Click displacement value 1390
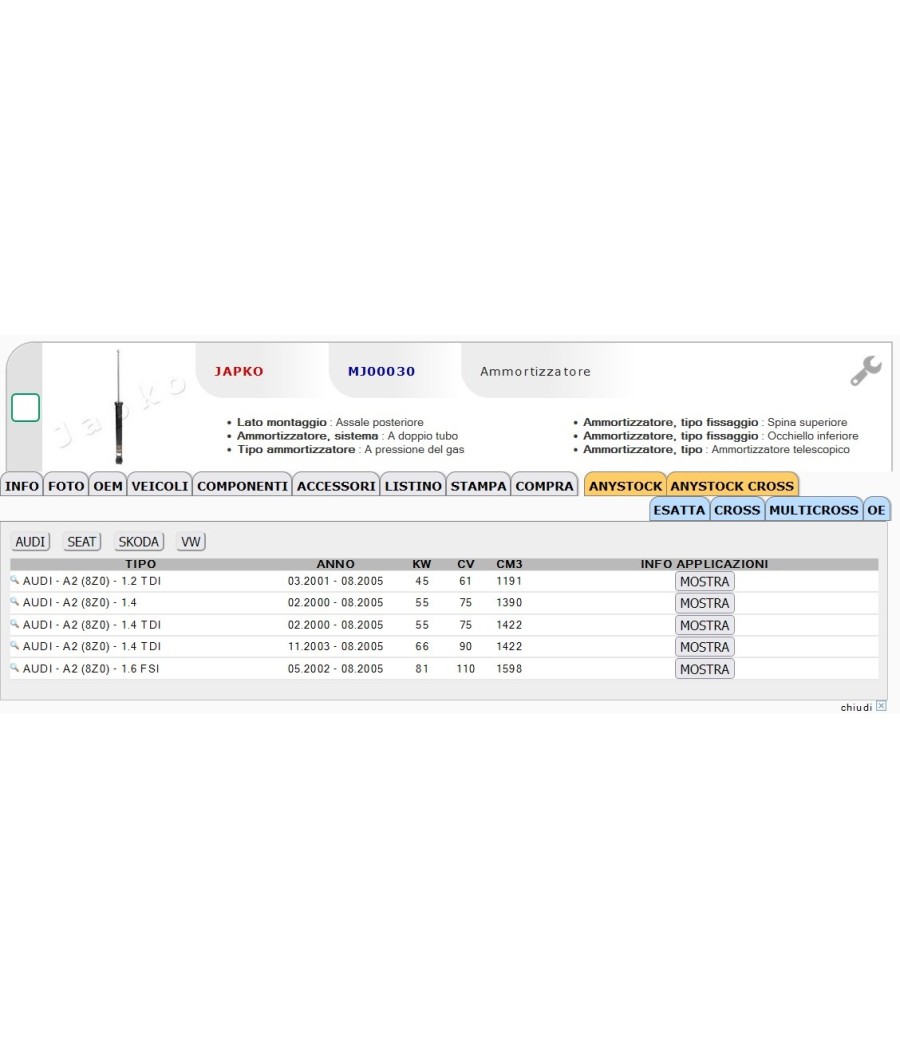Viewport: 900px width, 1050px height. point(509,602)
